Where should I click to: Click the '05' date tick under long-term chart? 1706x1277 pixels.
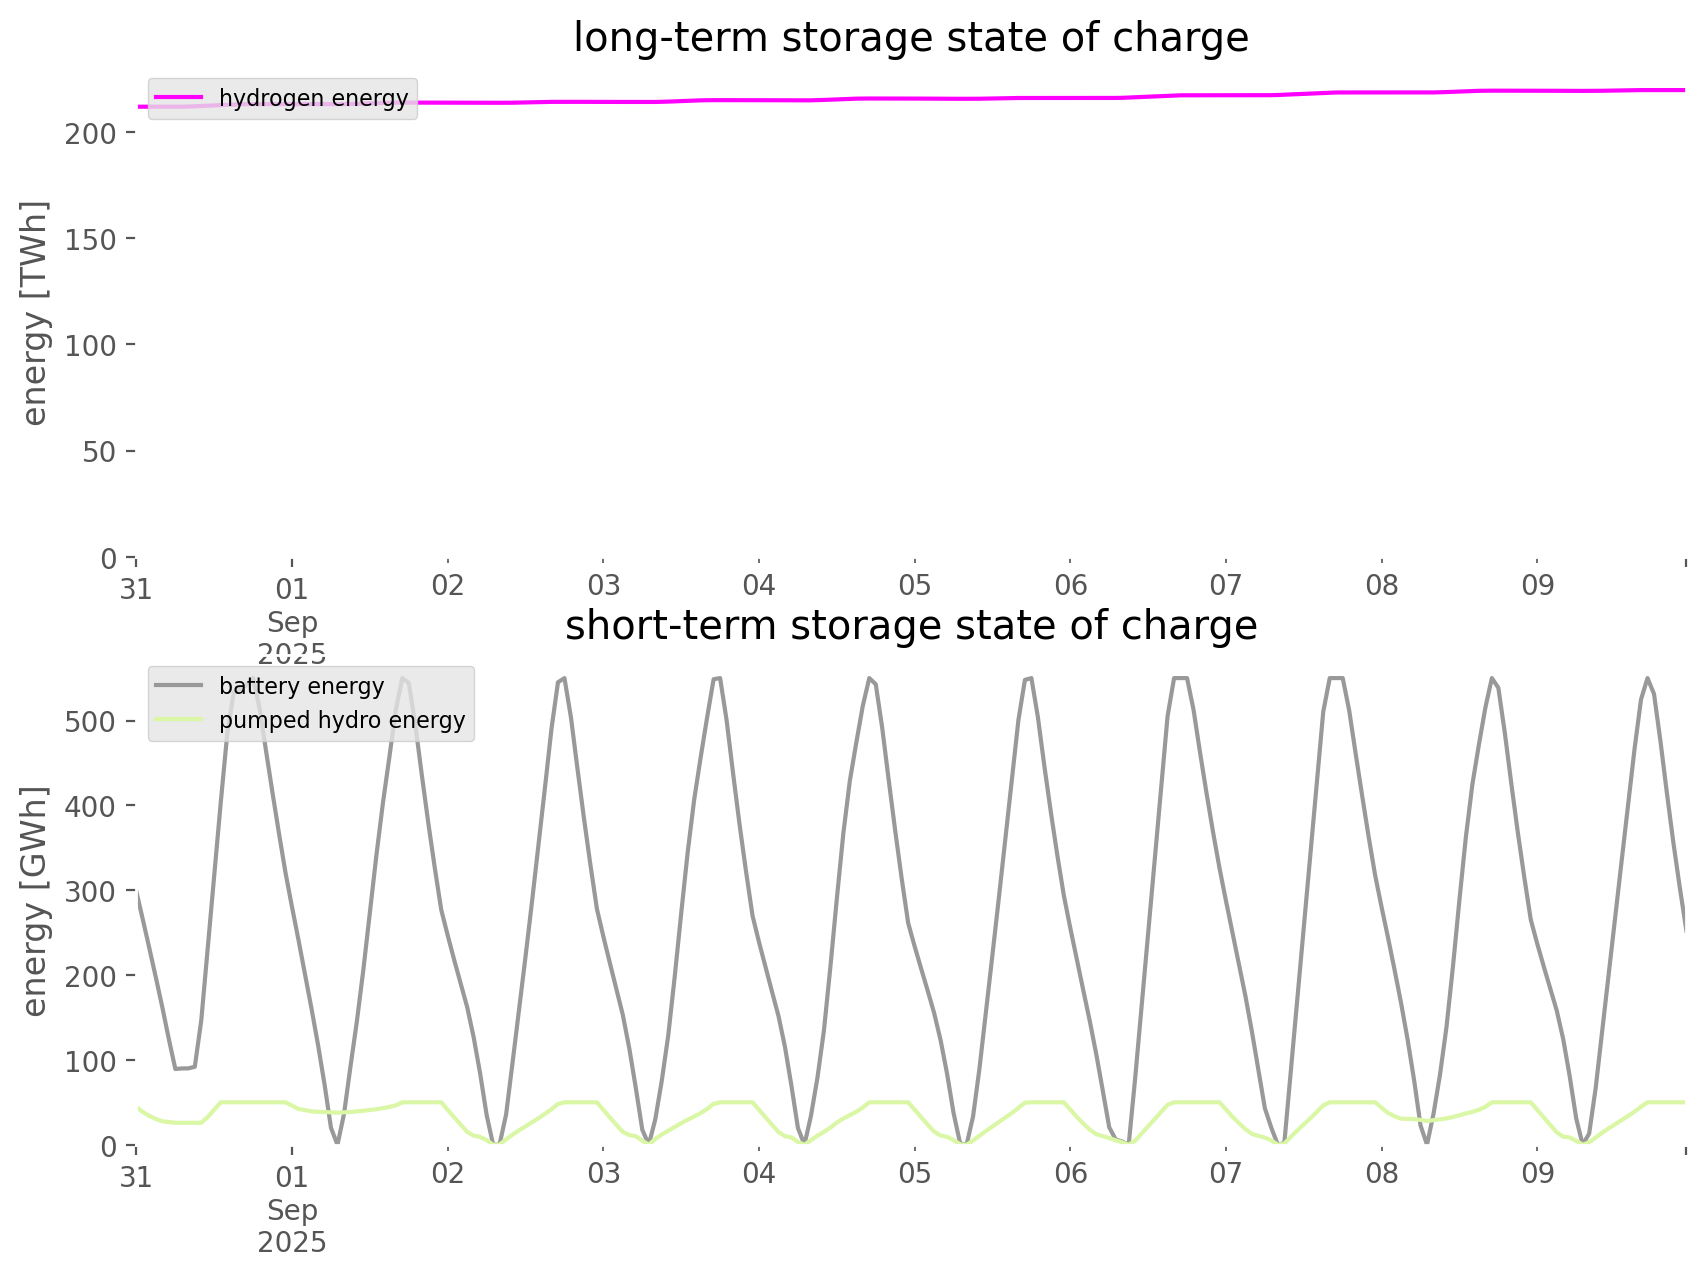(914, 586)
